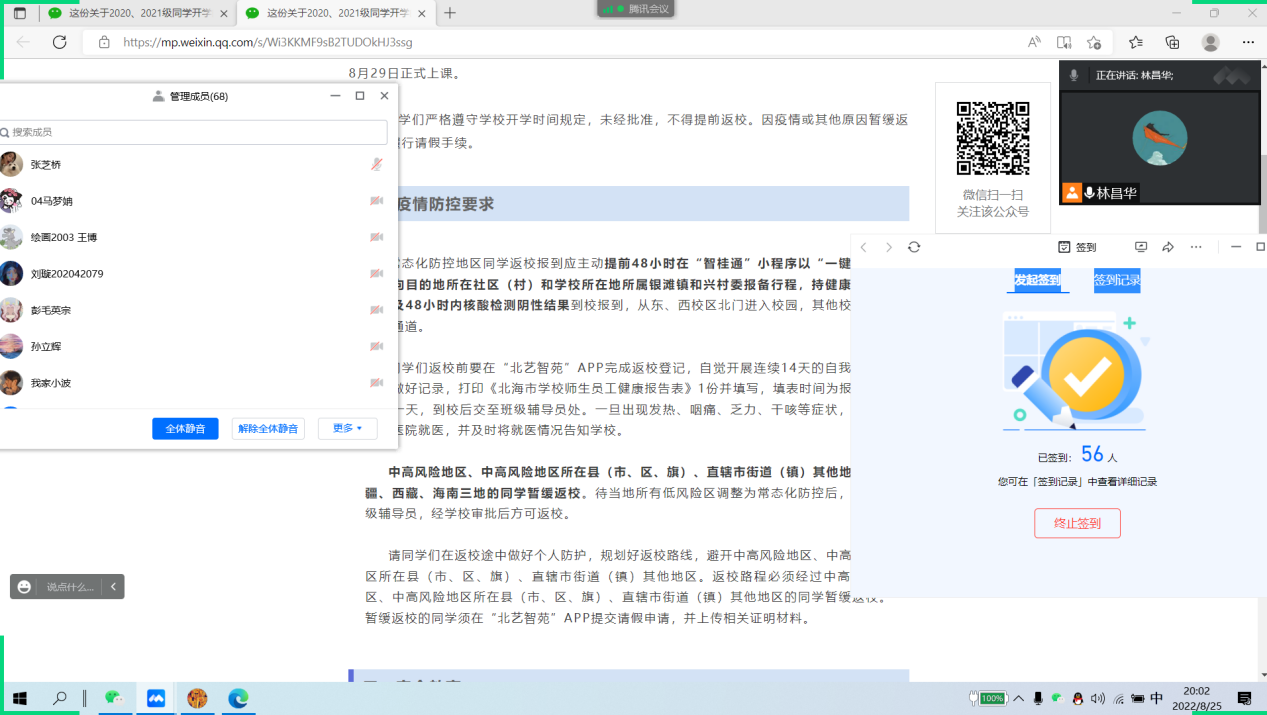Click the red 终止签到 button
The width and height of the screenshot is (1267, 715).
click(x=1077, y=523)
